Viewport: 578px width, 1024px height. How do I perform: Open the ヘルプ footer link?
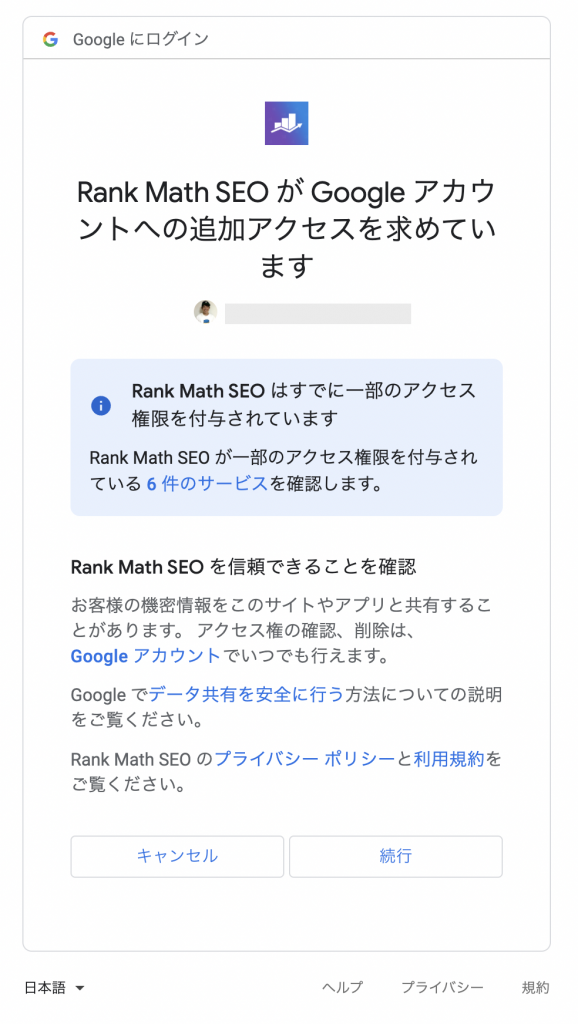(x=342, y=987)
